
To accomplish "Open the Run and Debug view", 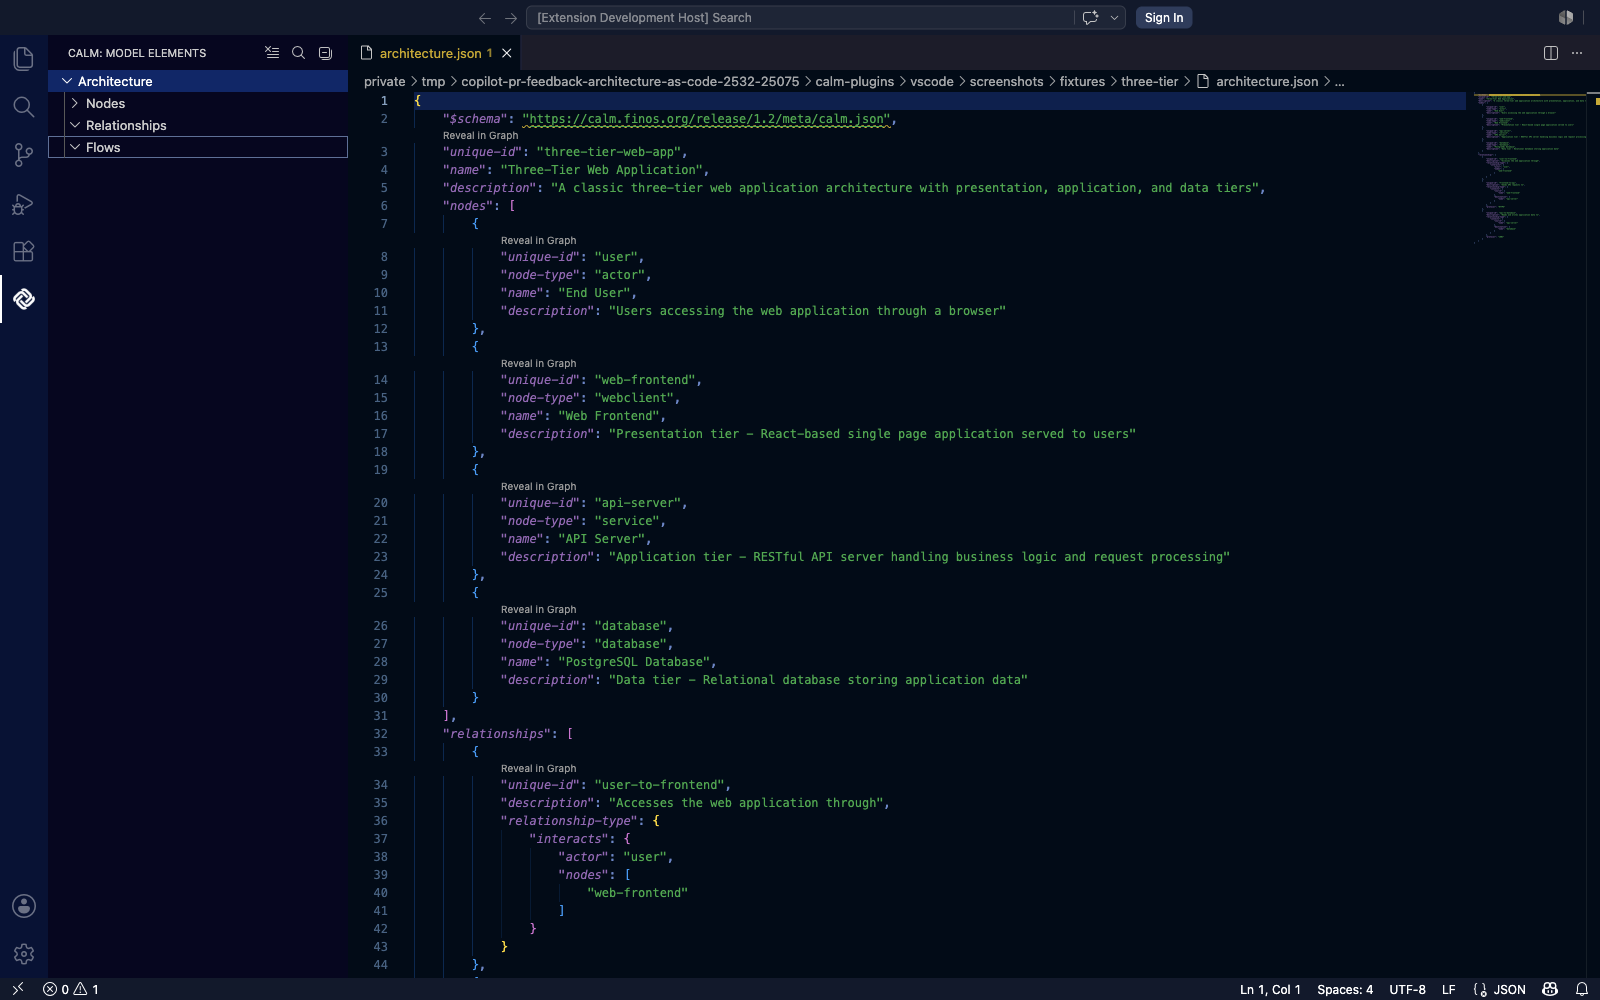I will 24,204.
